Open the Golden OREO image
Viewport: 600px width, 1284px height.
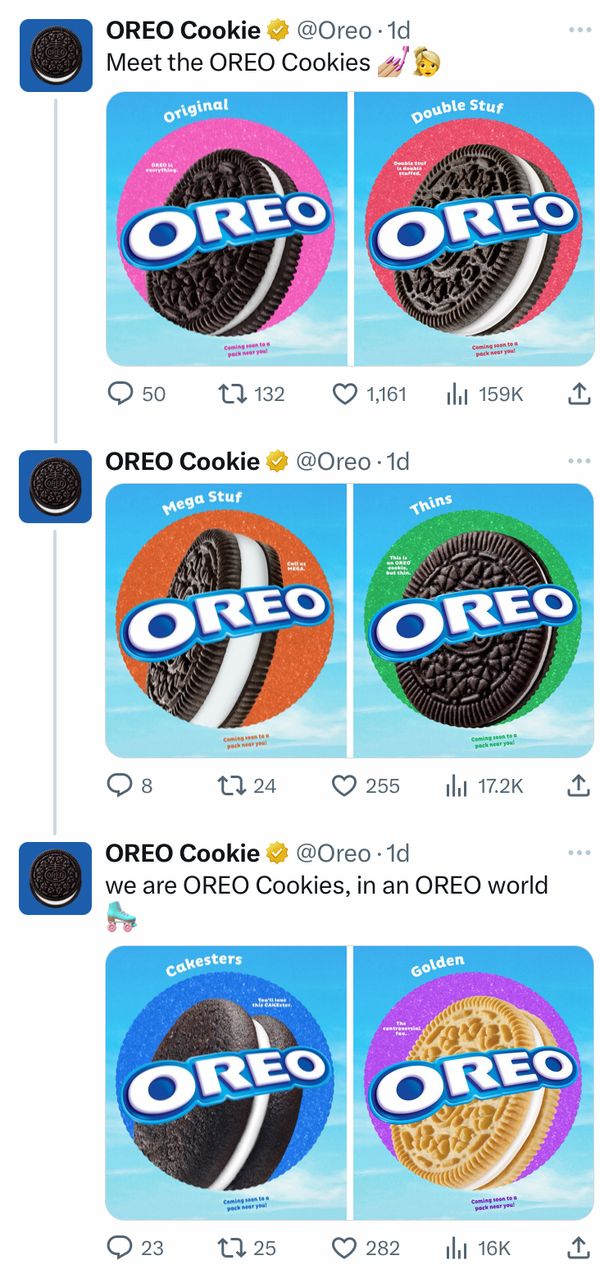pyautogui.click(x=474, y=1082)
